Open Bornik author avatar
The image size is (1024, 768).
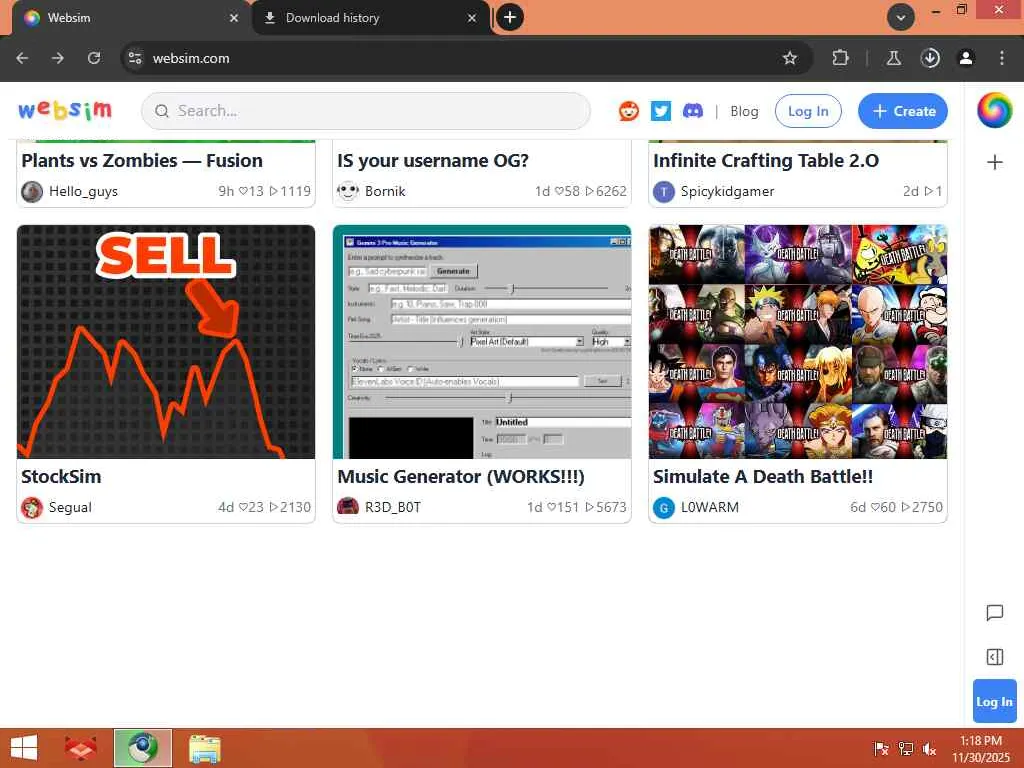(x=348, y=191)
